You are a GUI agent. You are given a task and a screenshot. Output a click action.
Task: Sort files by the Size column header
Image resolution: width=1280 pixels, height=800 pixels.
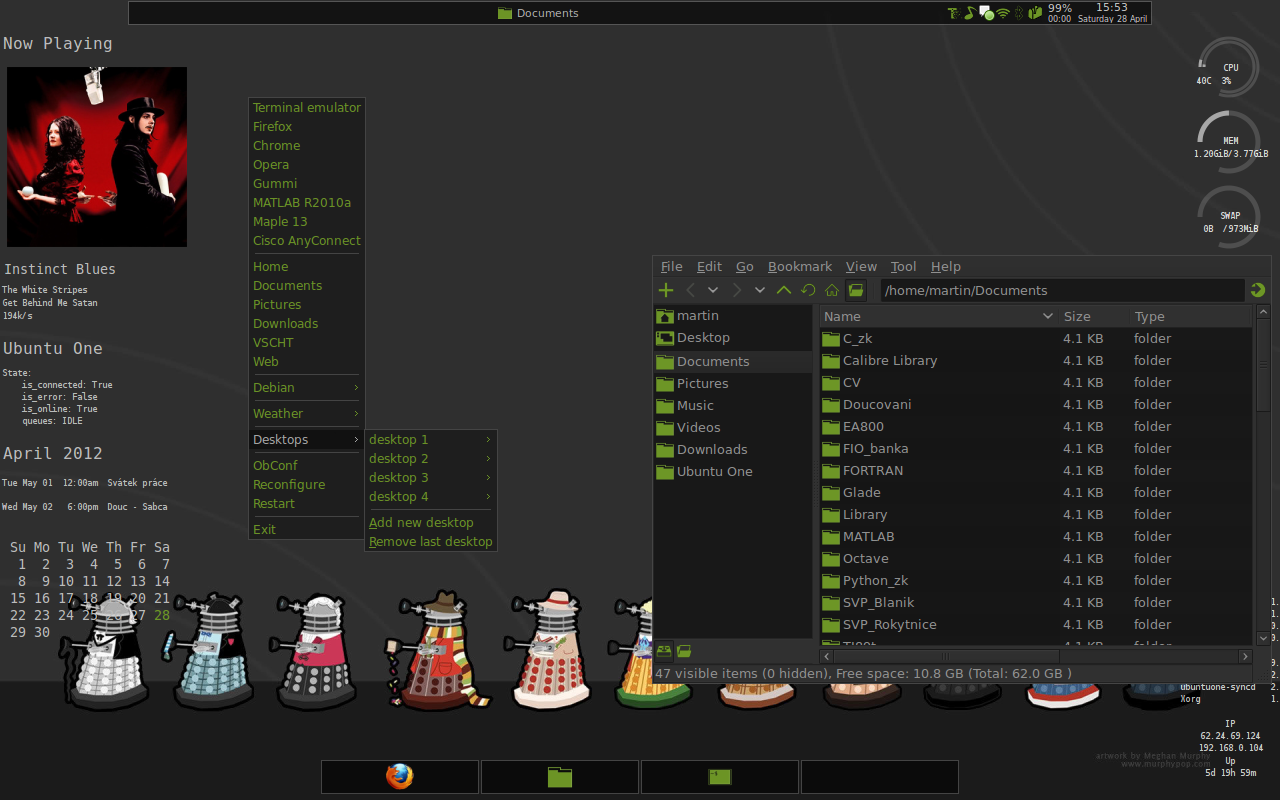tap(1094, 316)
